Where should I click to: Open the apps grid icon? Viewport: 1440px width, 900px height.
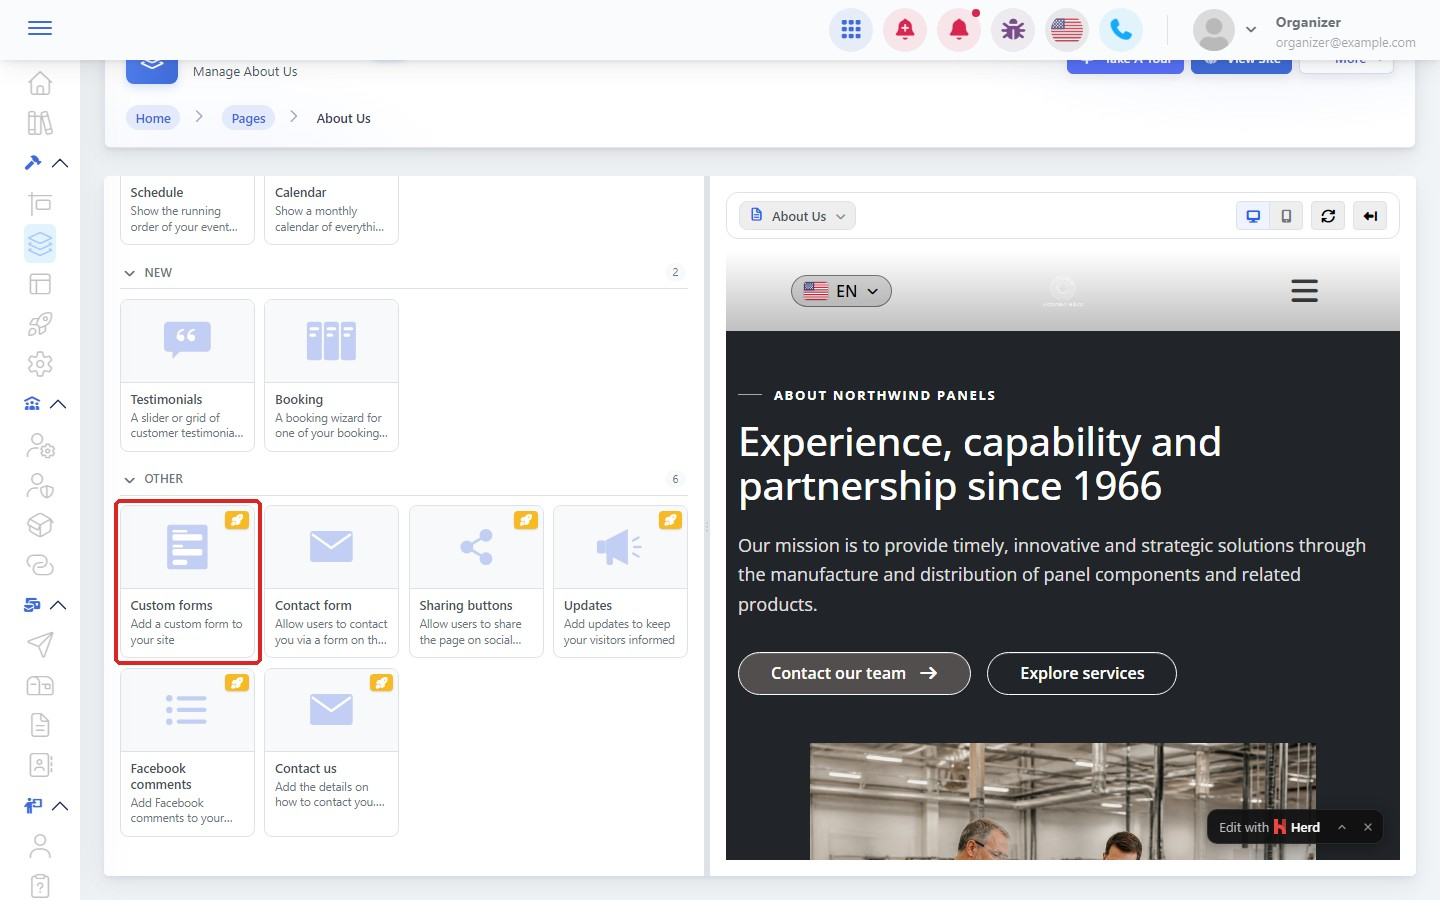point(851,30)
